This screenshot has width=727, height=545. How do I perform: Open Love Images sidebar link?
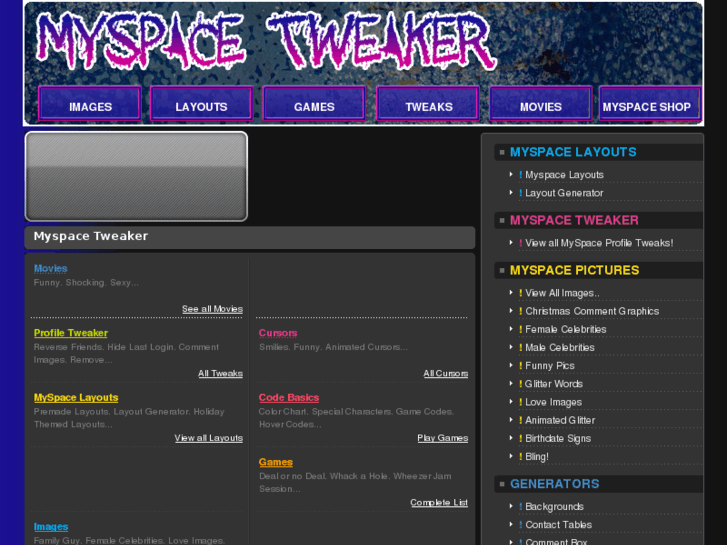click(x=553, y=402)
